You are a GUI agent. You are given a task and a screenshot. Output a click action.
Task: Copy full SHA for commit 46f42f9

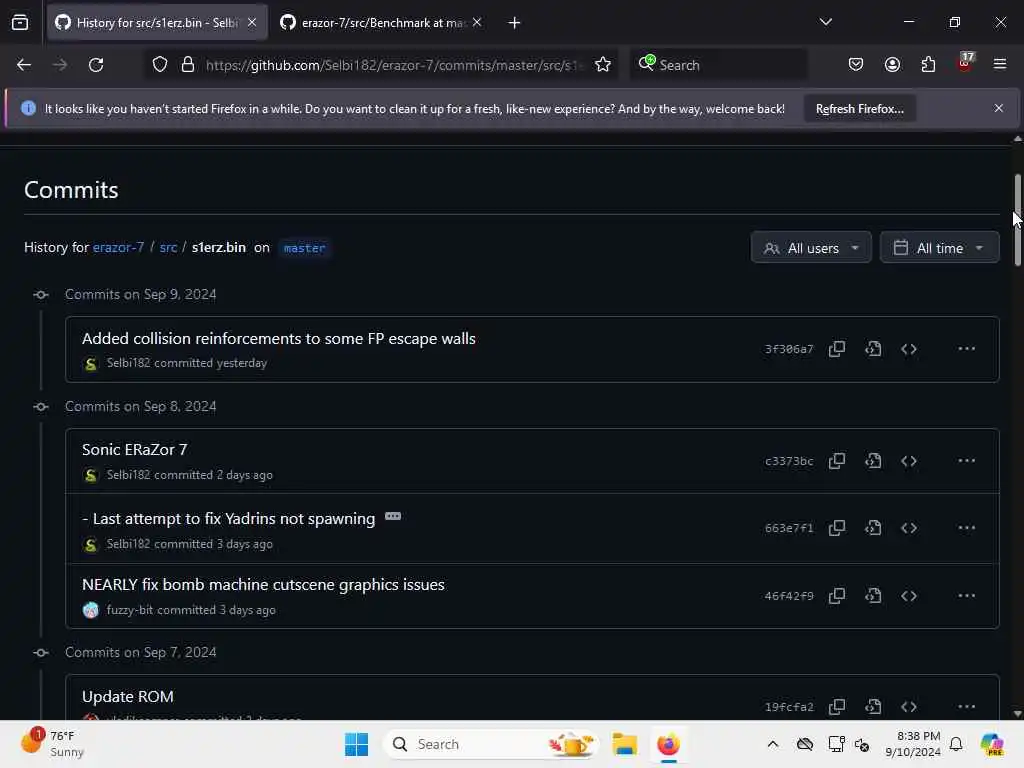click(837, 596)
